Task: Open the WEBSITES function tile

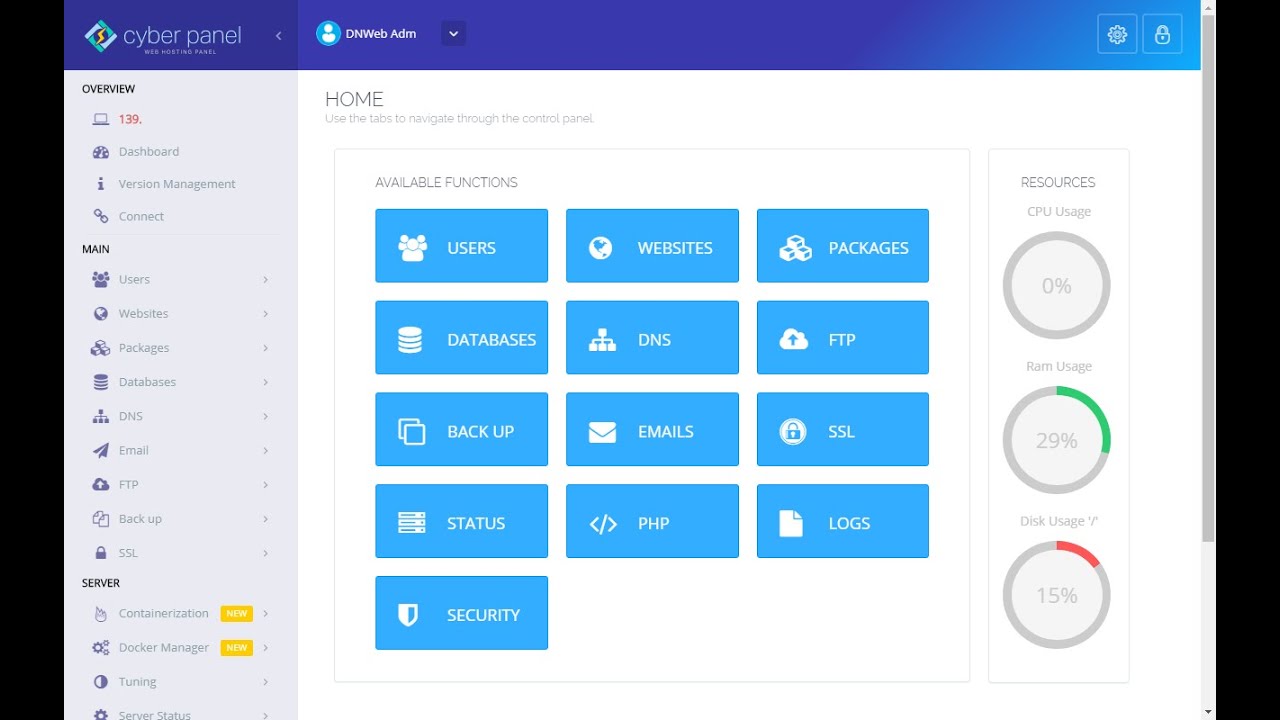Action: 652,246
